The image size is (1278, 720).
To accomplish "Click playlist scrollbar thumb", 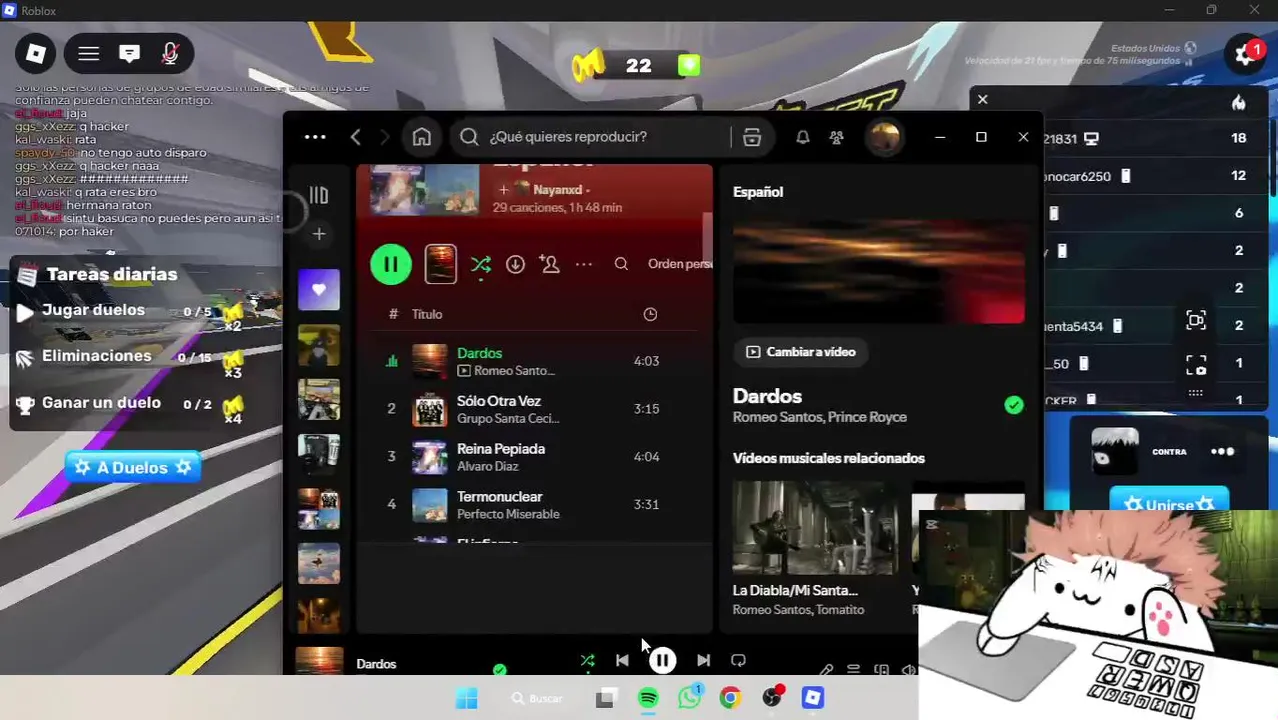I will 707,236.
